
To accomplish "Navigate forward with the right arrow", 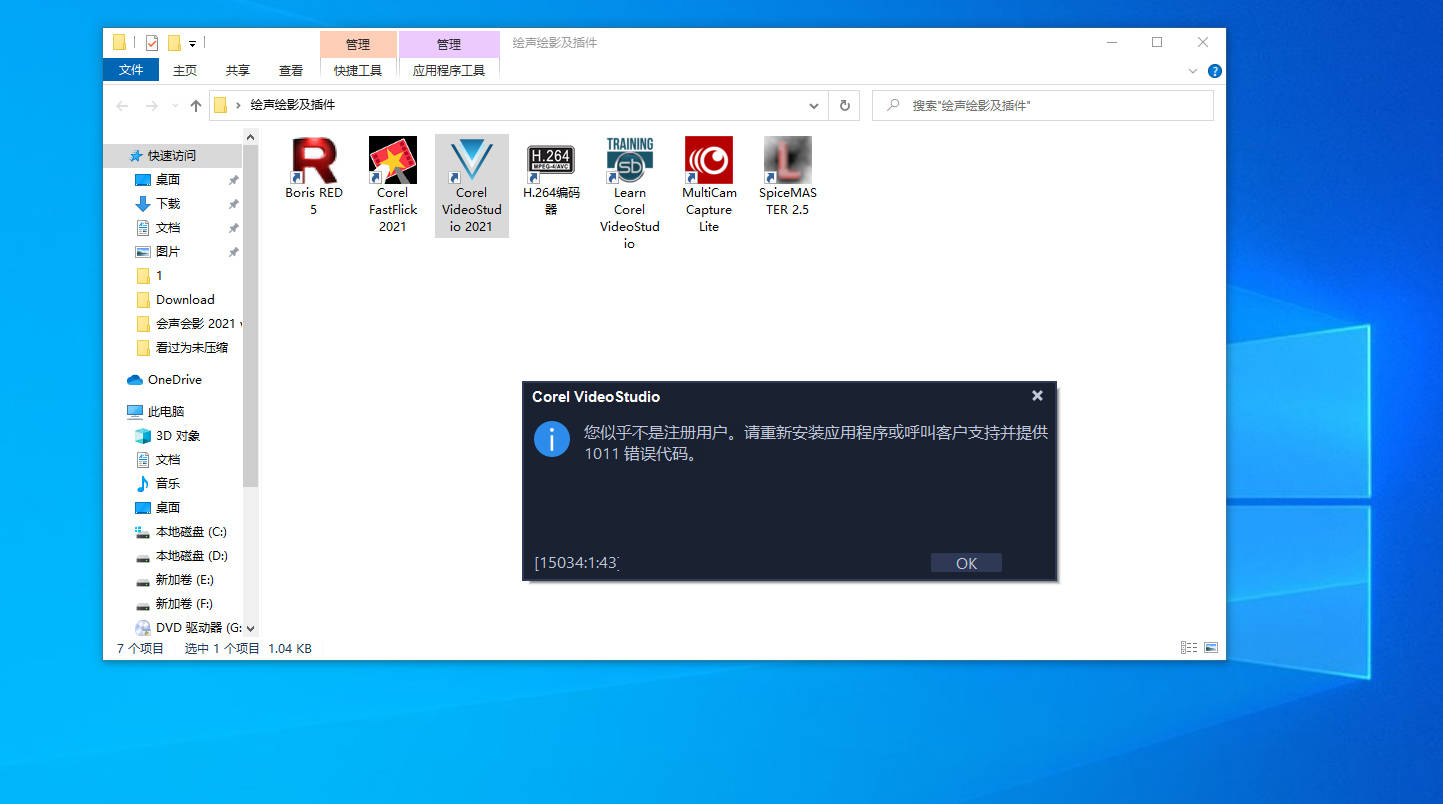I will tap(152, 106).
